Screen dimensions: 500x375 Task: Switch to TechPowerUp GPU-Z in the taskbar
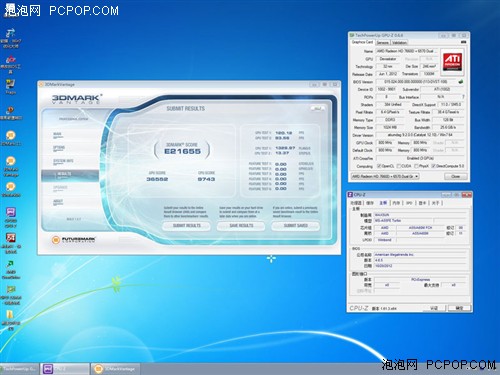point(19,369)
